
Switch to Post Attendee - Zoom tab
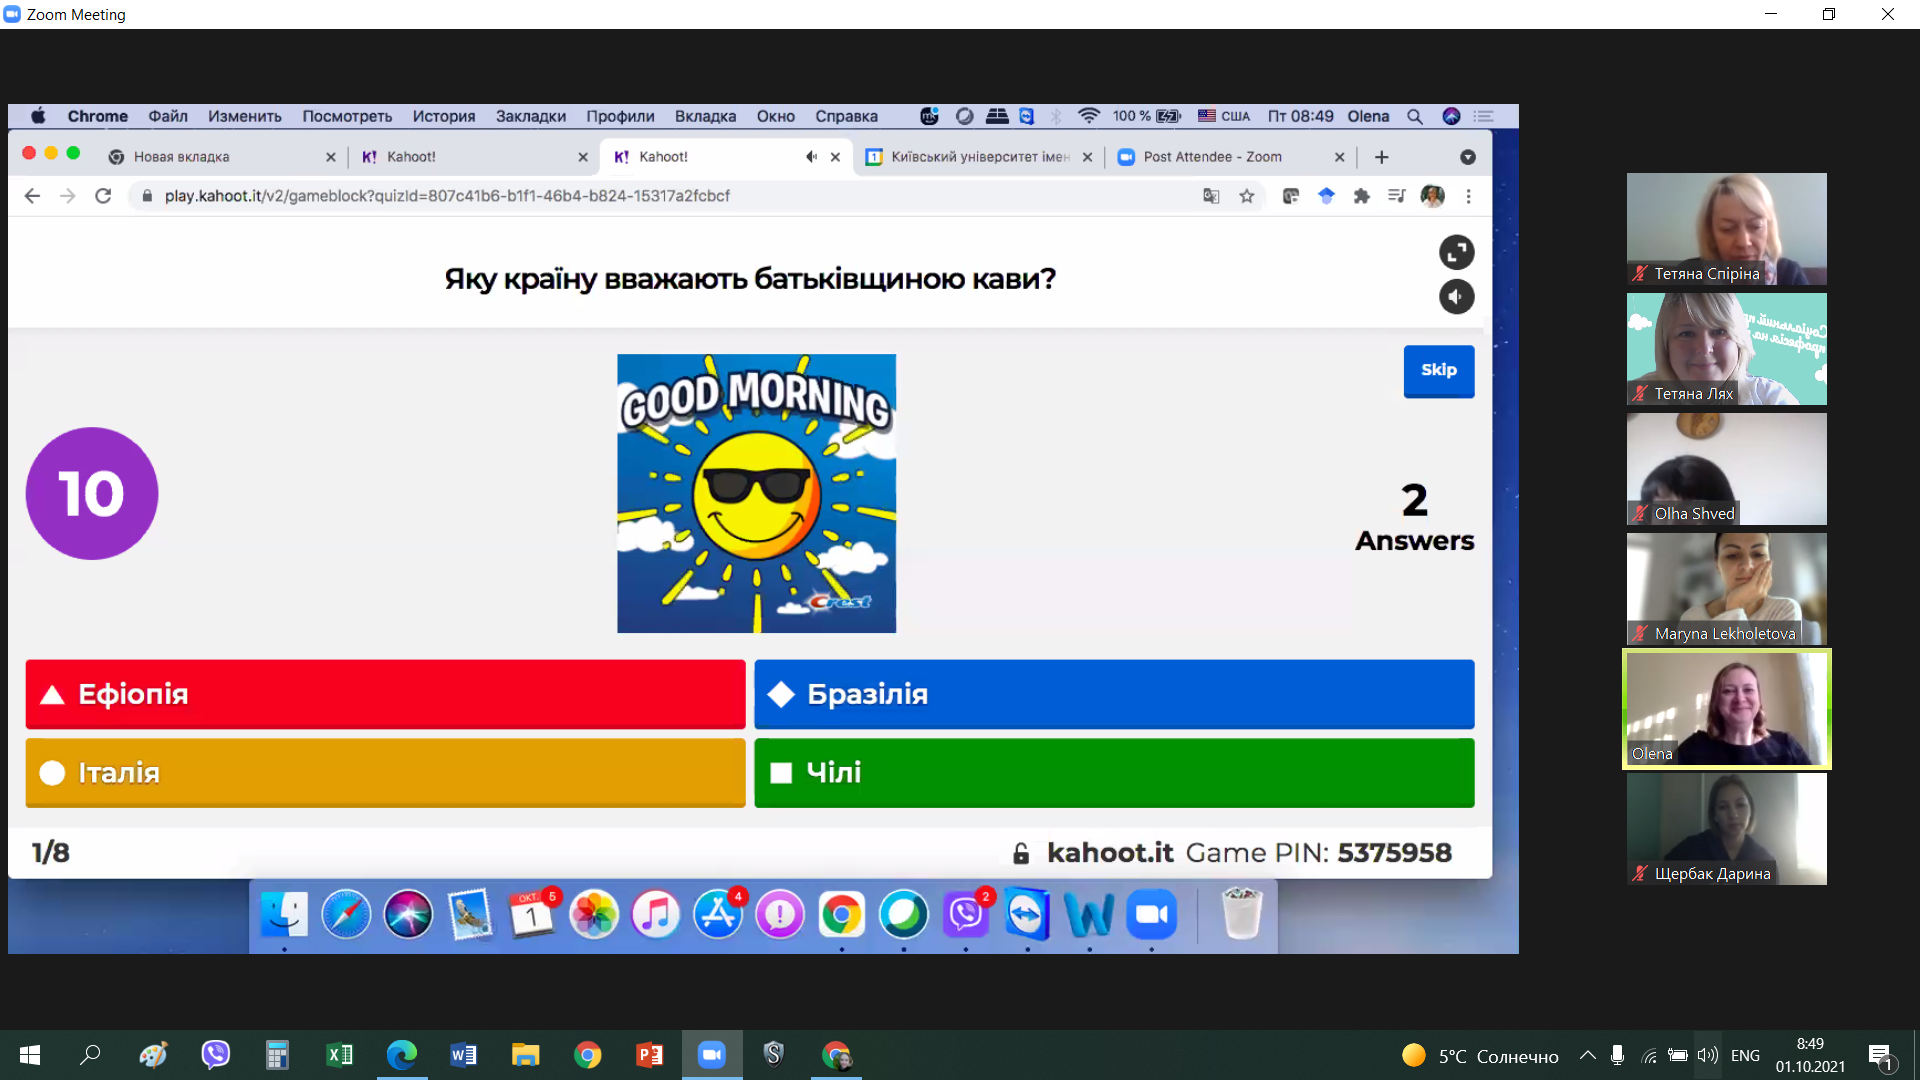(1212, 157)
